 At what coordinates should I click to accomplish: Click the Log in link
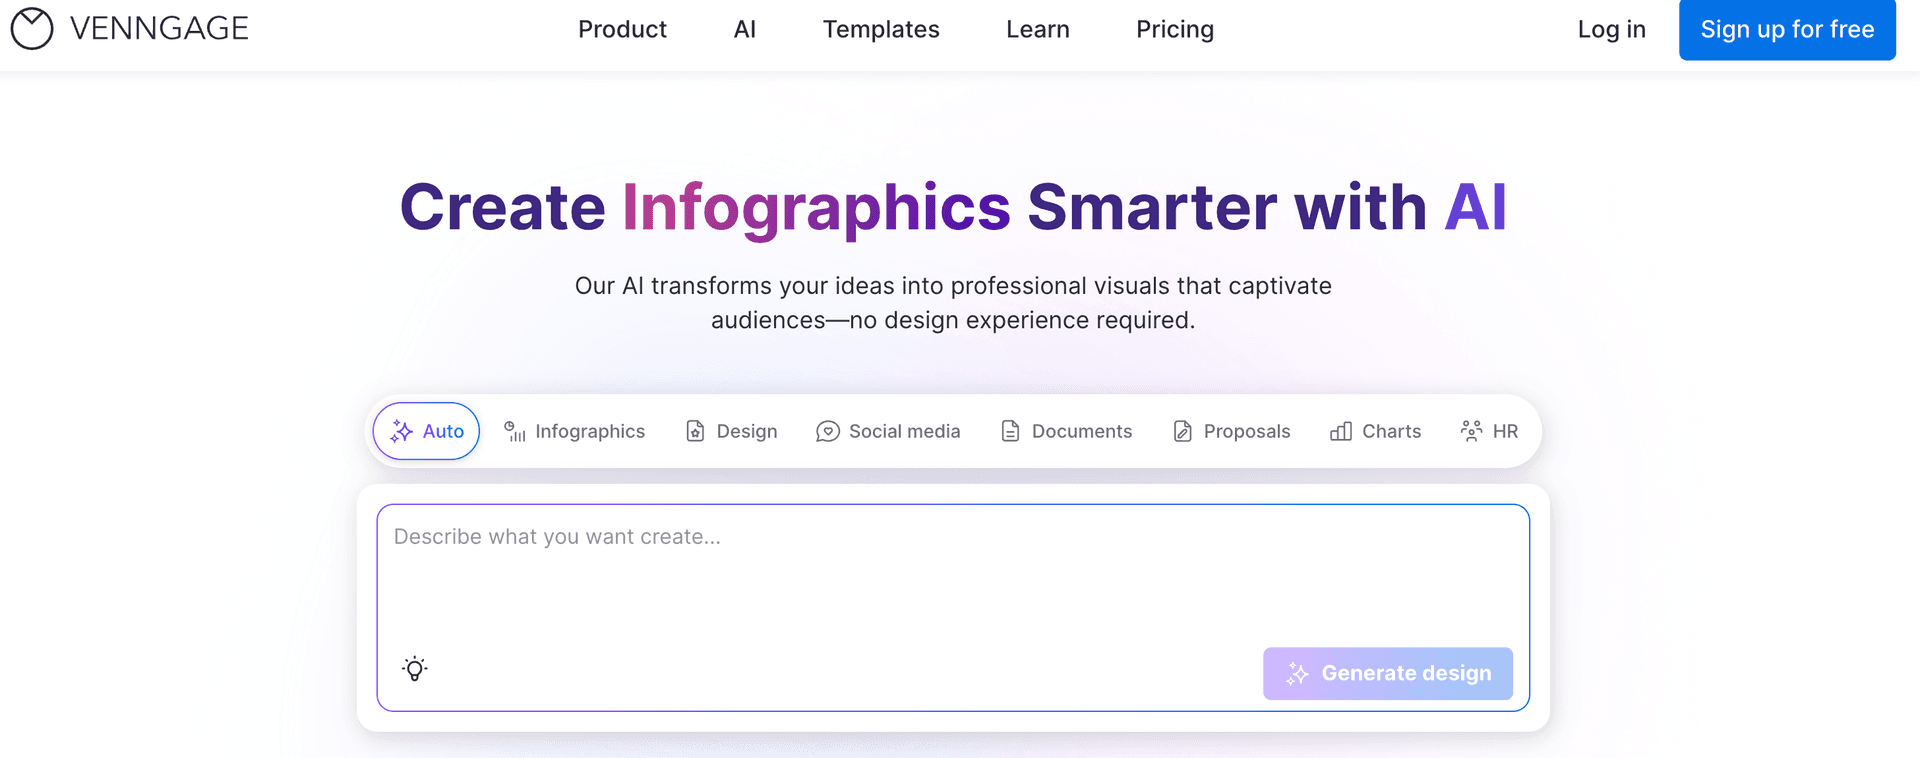coord(1612,30)
